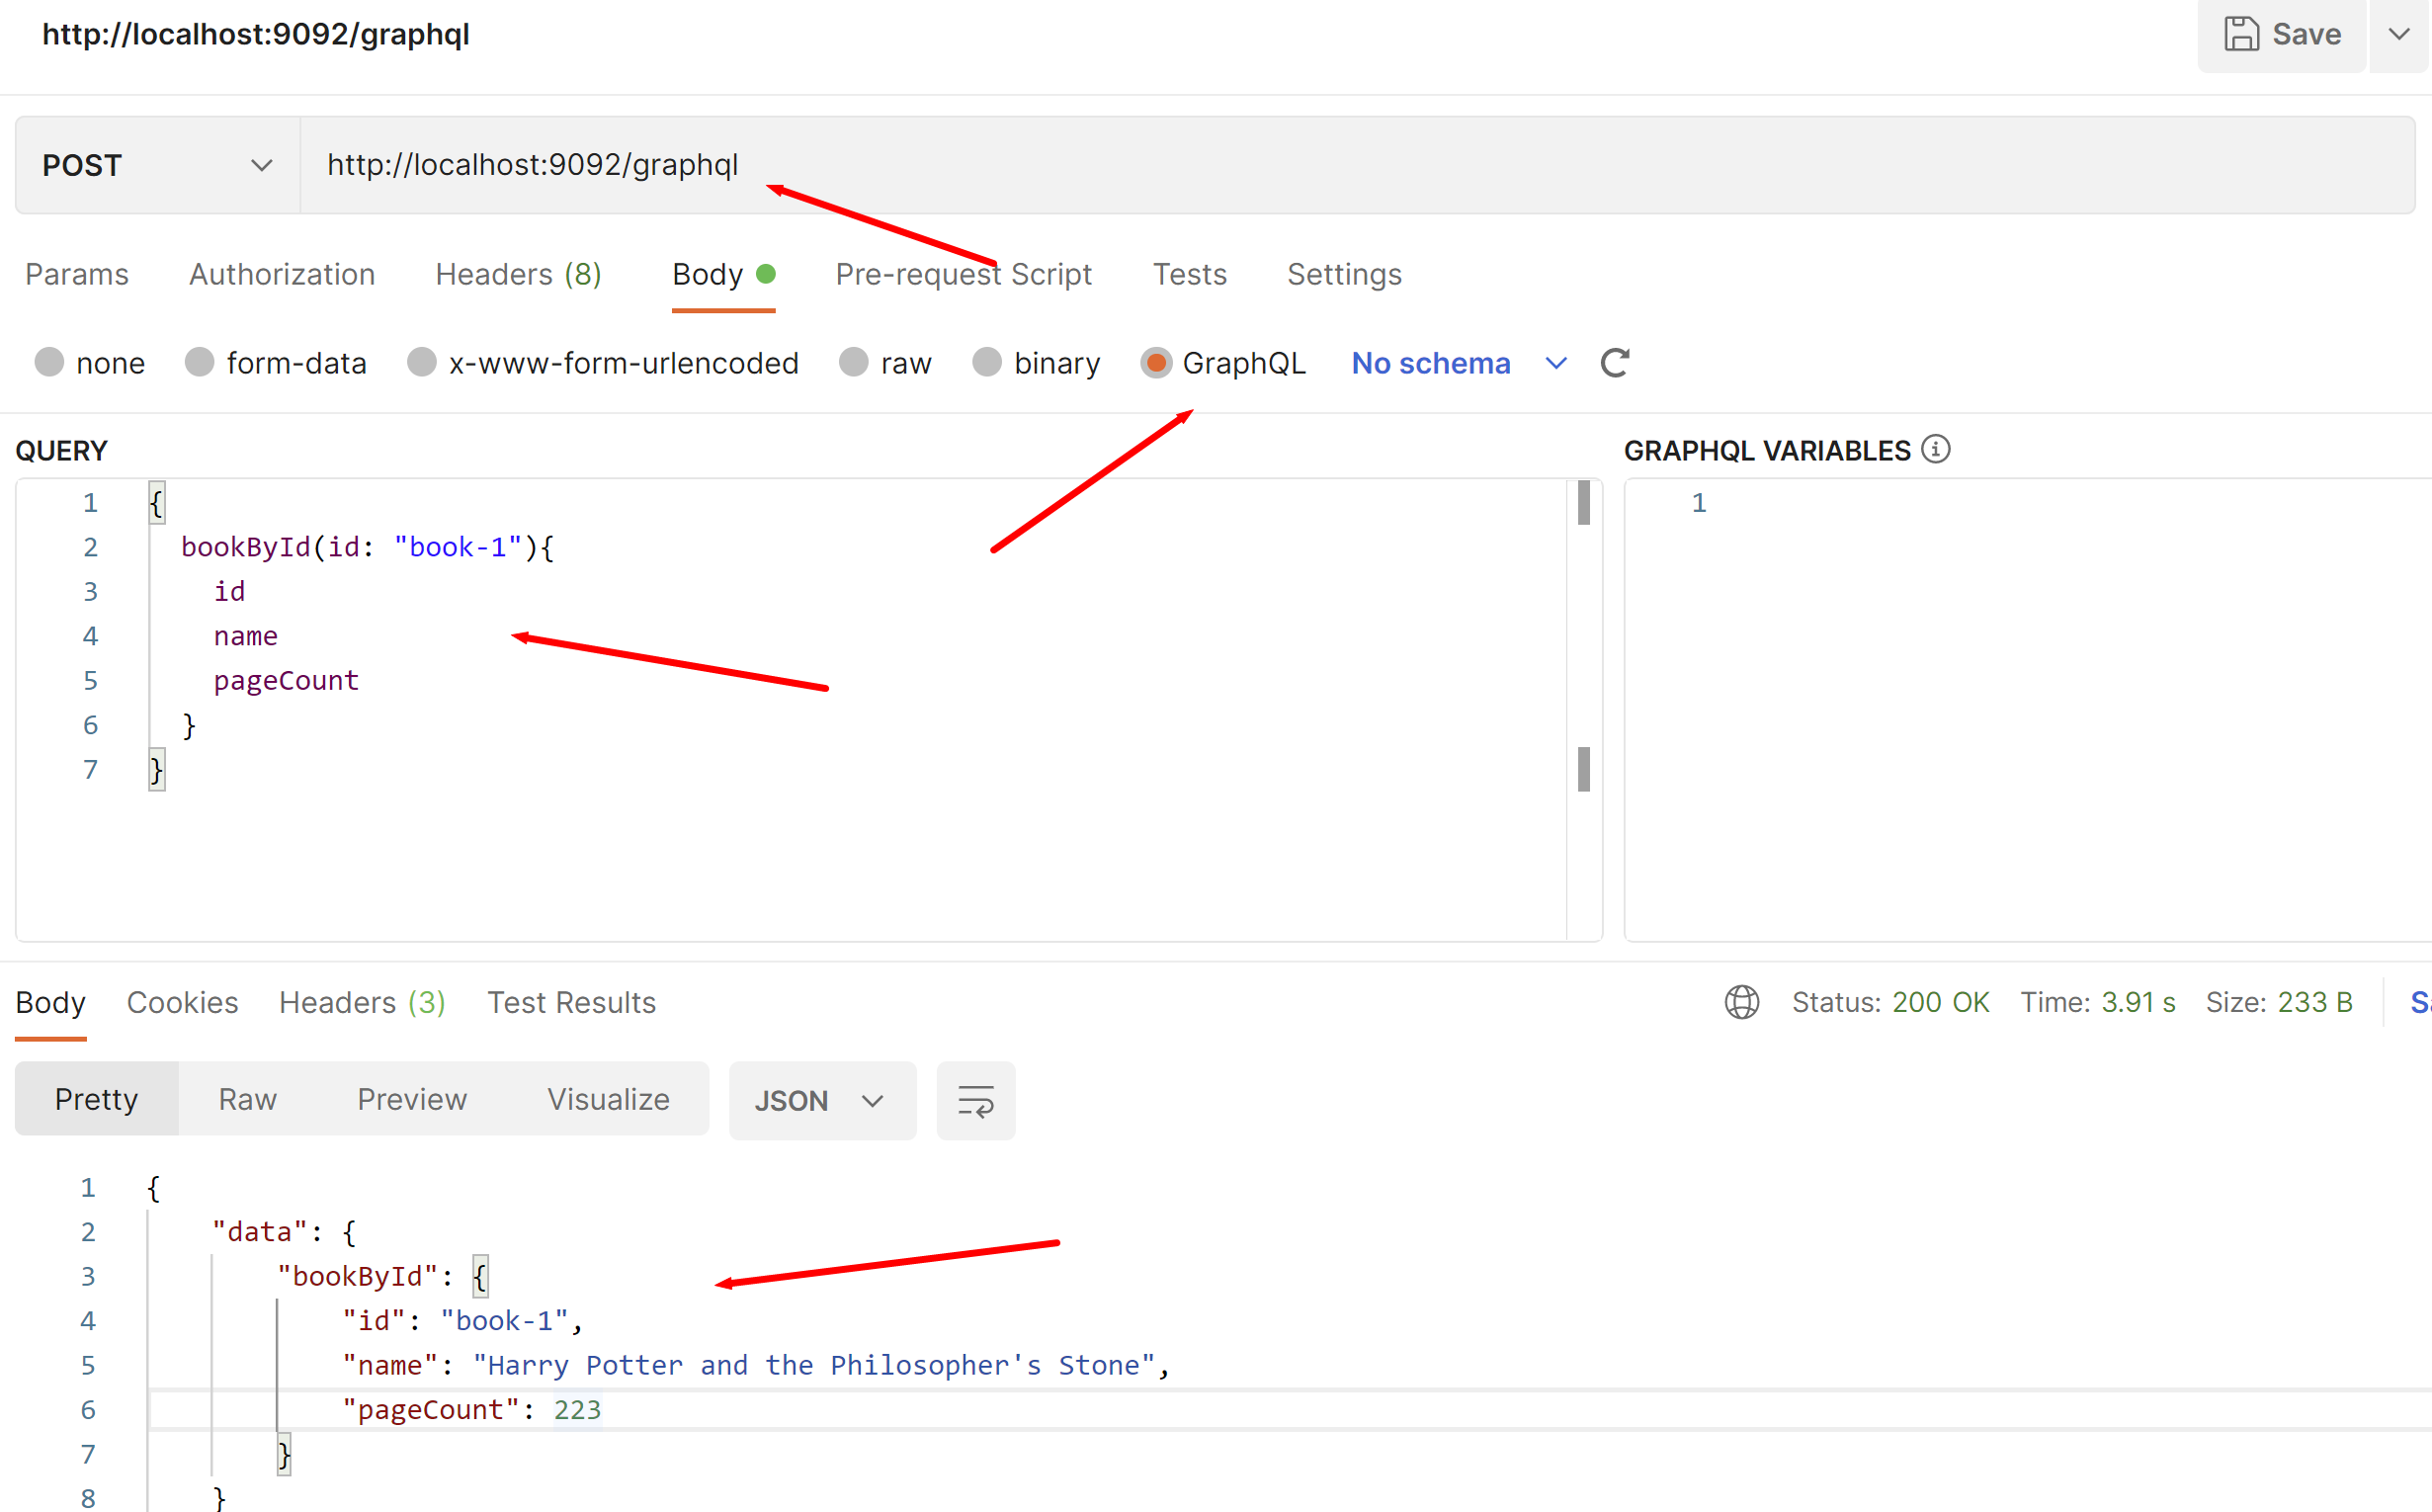This screenshot has width=2432, height=1512.
Task: Select the binary radio button
Action: 987,362
